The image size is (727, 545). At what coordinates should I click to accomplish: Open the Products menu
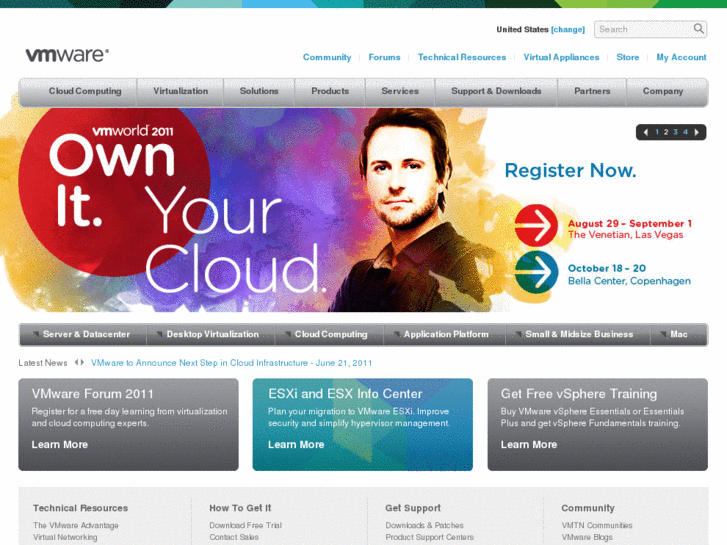point(330,91)
